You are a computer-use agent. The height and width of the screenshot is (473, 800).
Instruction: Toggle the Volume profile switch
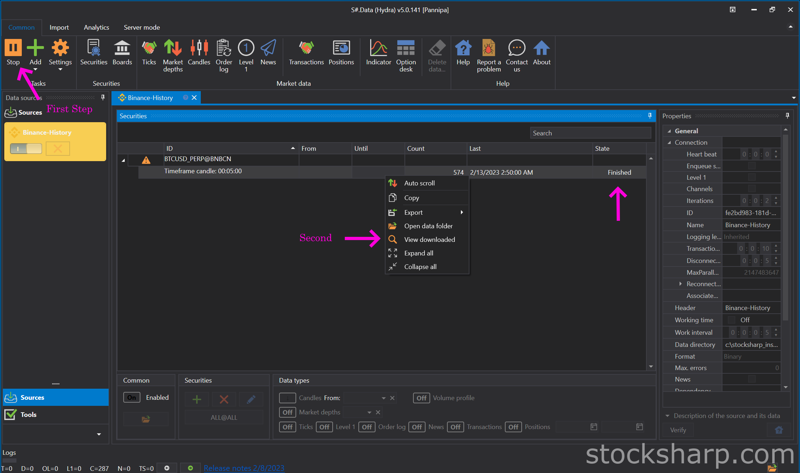point(421,398)
